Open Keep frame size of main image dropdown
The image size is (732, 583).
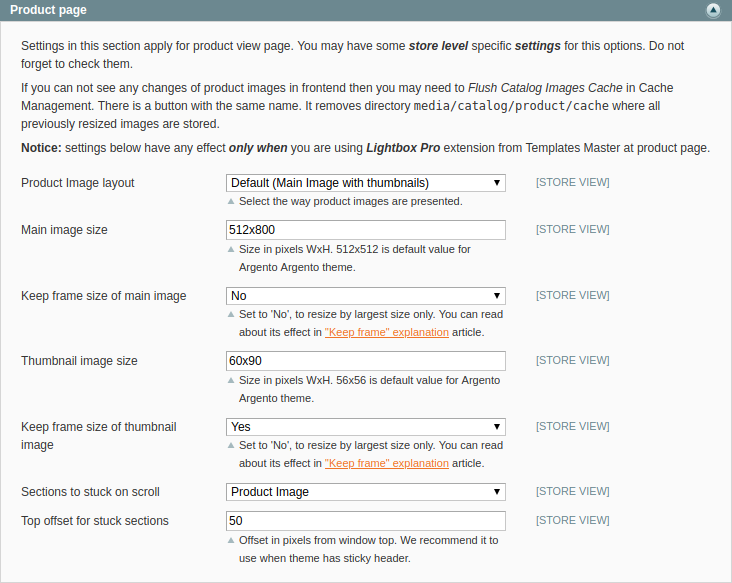(x=366, y=295)
